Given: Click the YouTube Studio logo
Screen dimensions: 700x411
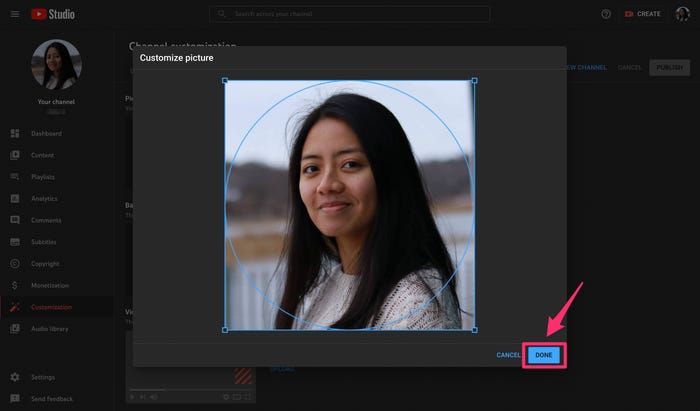Looking at the screenshot, I should (53, 14).
